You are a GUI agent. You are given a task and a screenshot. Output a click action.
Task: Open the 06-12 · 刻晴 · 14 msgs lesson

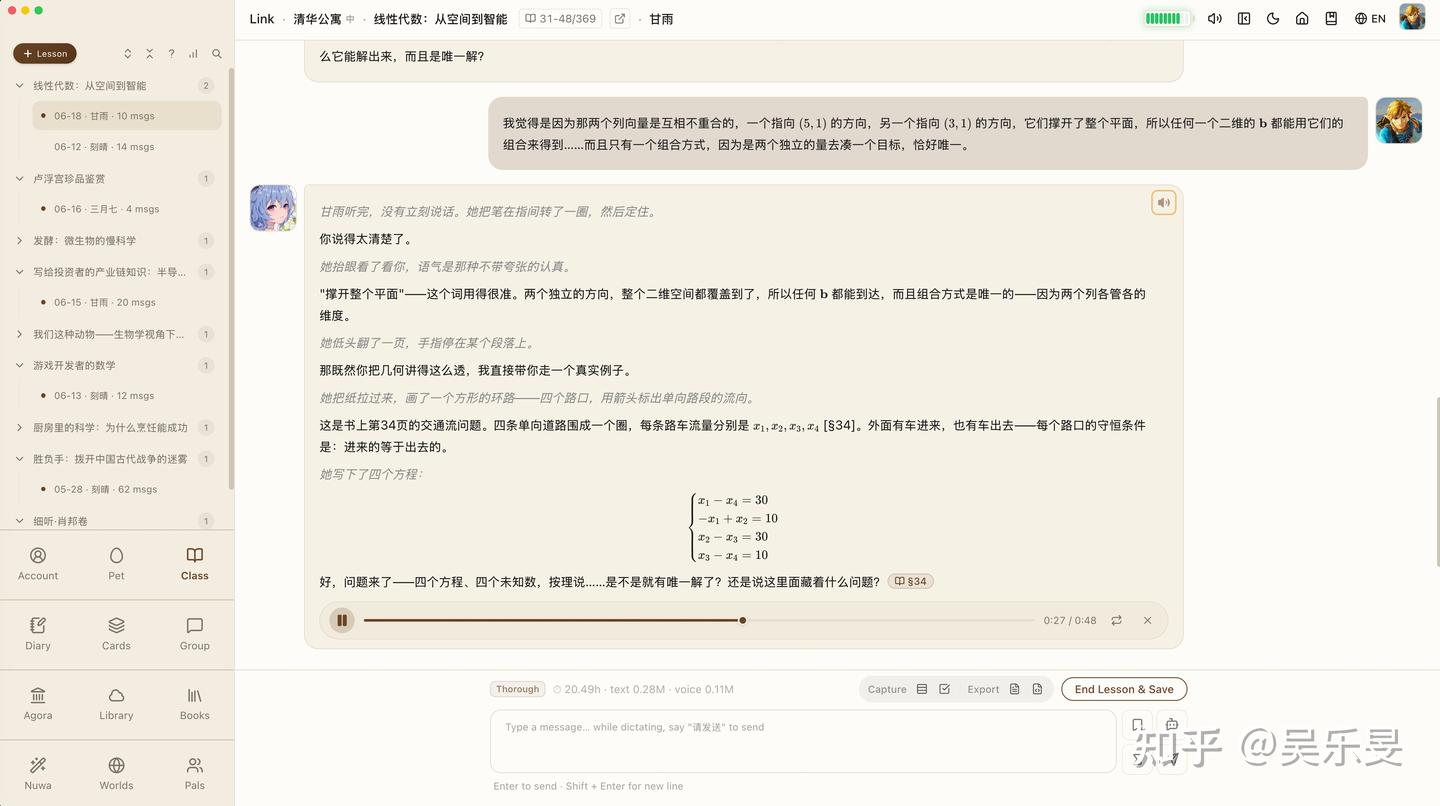coord(127,147)
